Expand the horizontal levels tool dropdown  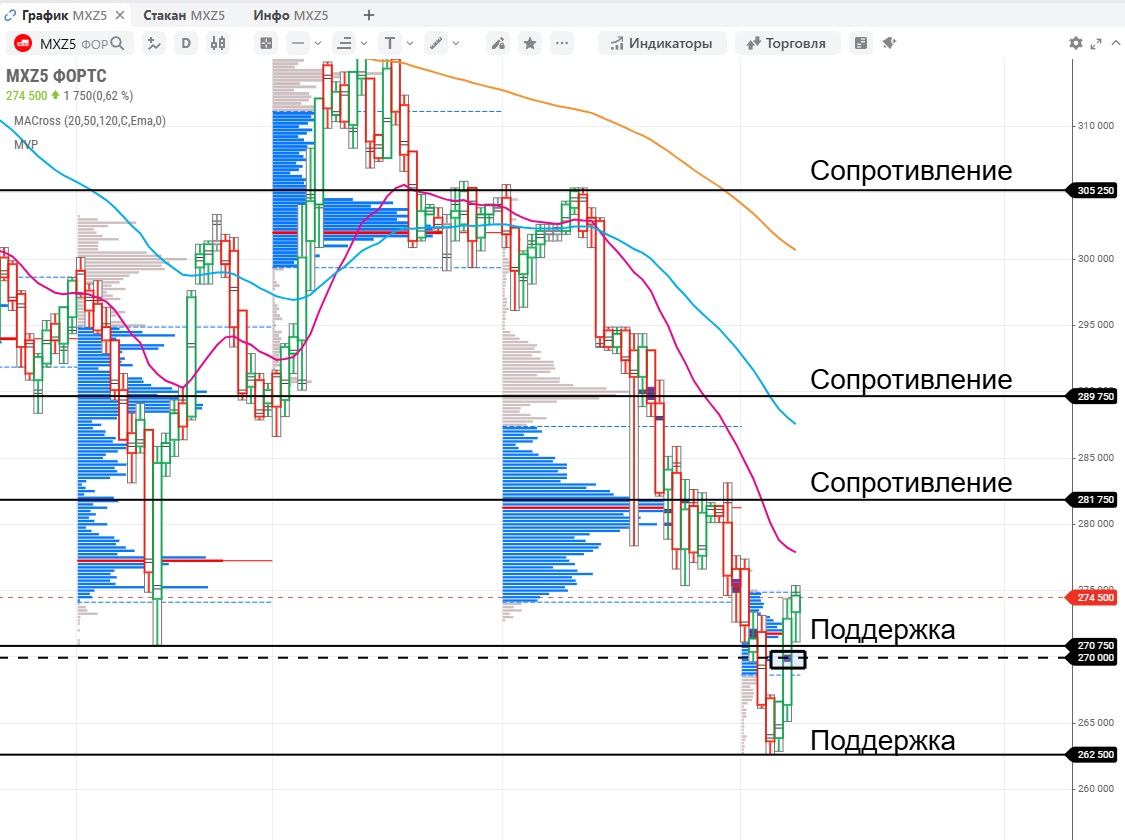coord(364,43)
